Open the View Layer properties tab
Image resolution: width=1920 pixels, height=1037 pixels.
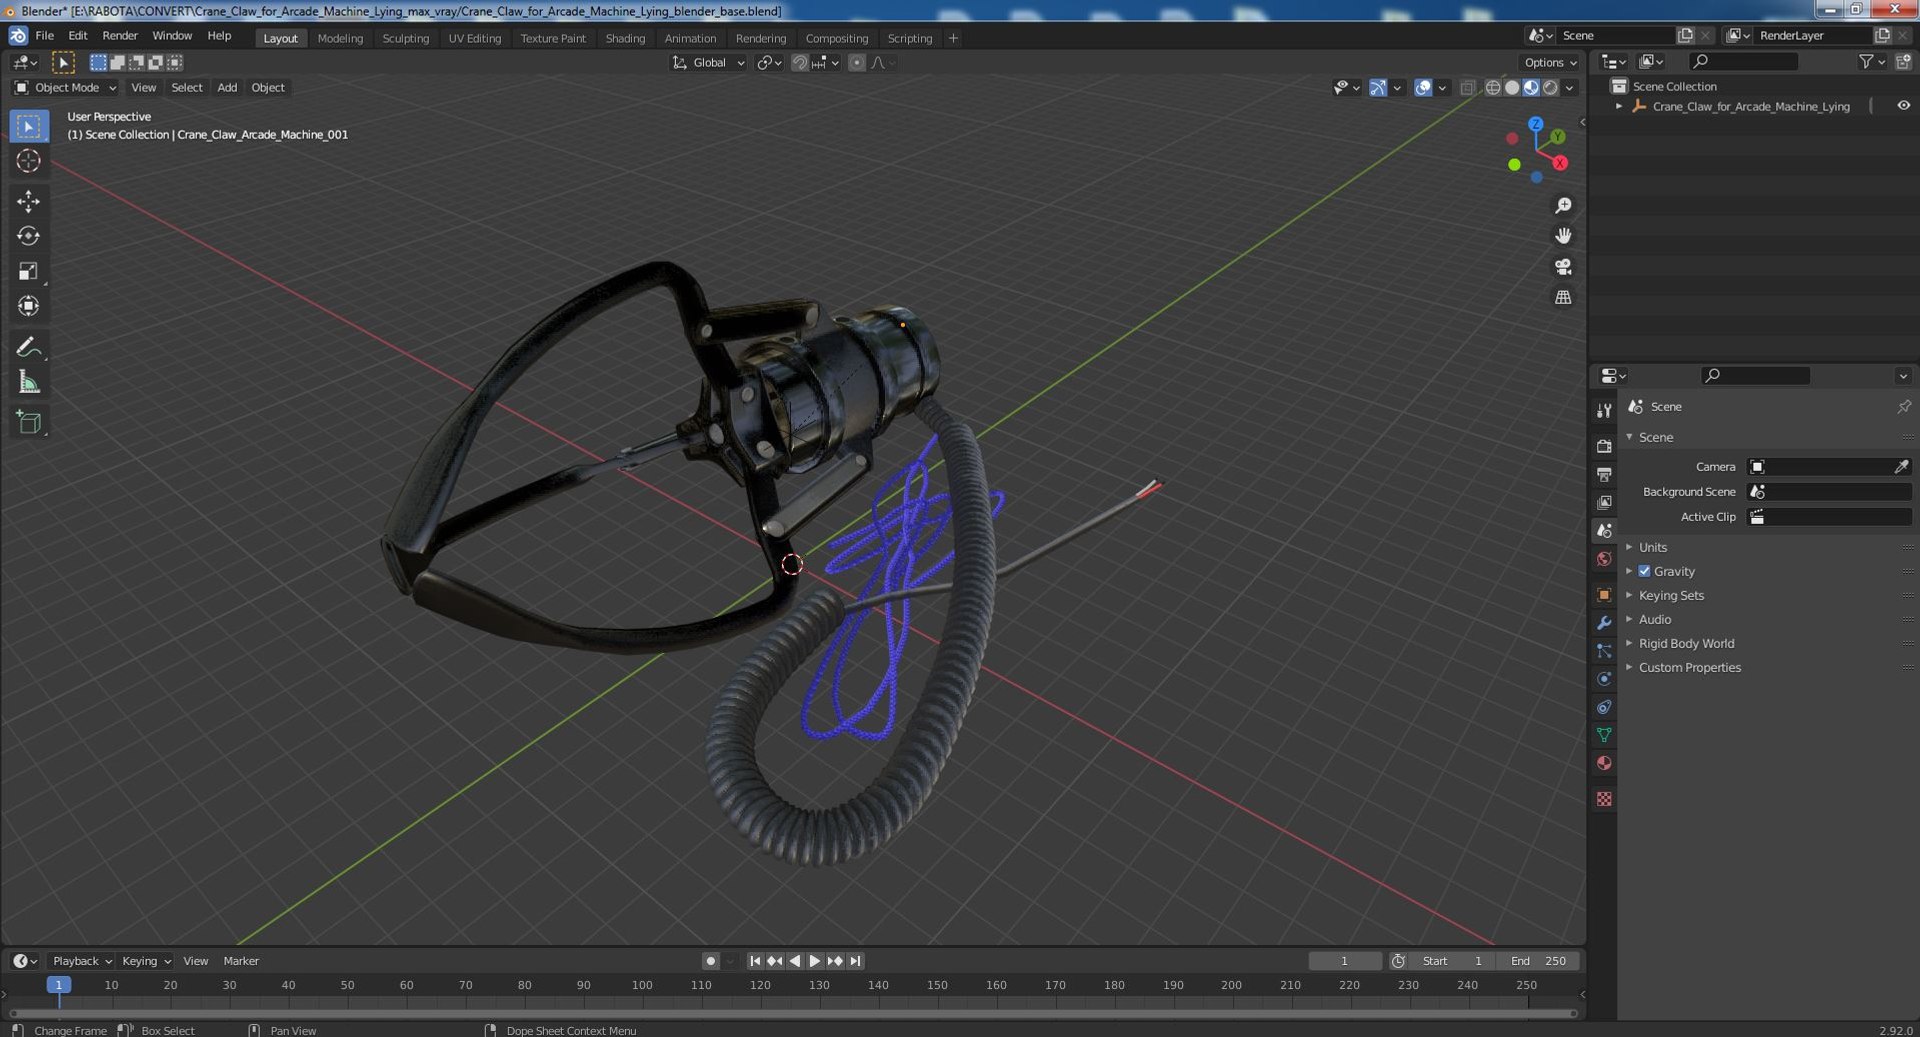coord(1604,502)
